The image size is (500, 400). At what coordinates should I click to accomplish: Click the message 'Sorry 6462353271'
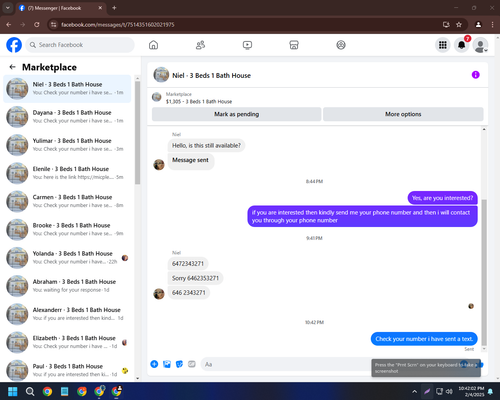tap(195, 278)
